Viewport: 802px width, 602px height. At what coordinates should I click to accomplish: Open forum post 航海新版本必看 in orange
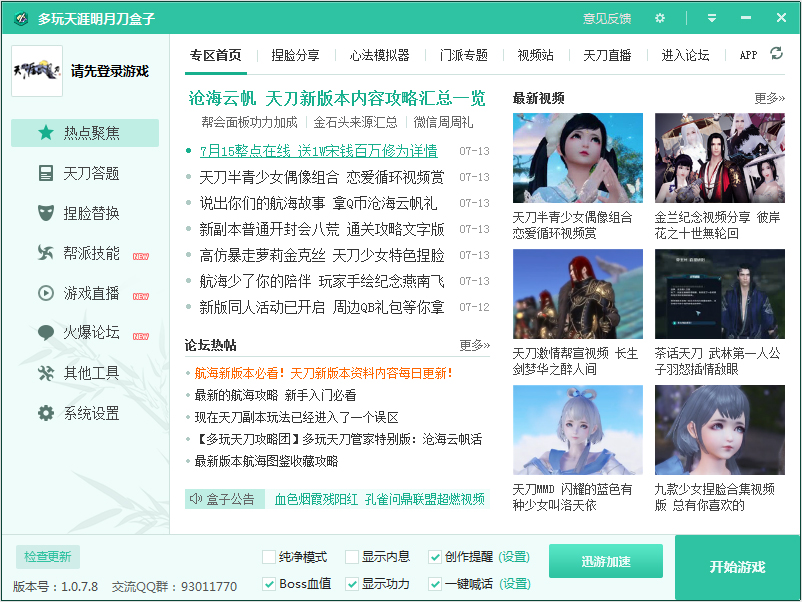(x=323, y=373)
